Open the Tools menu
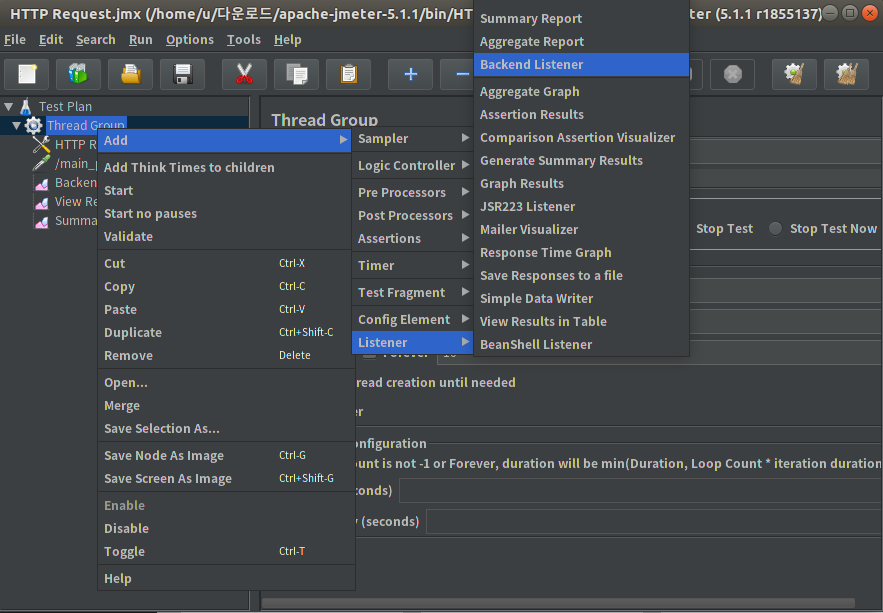The image size is (883, 613). click(244, 40)
